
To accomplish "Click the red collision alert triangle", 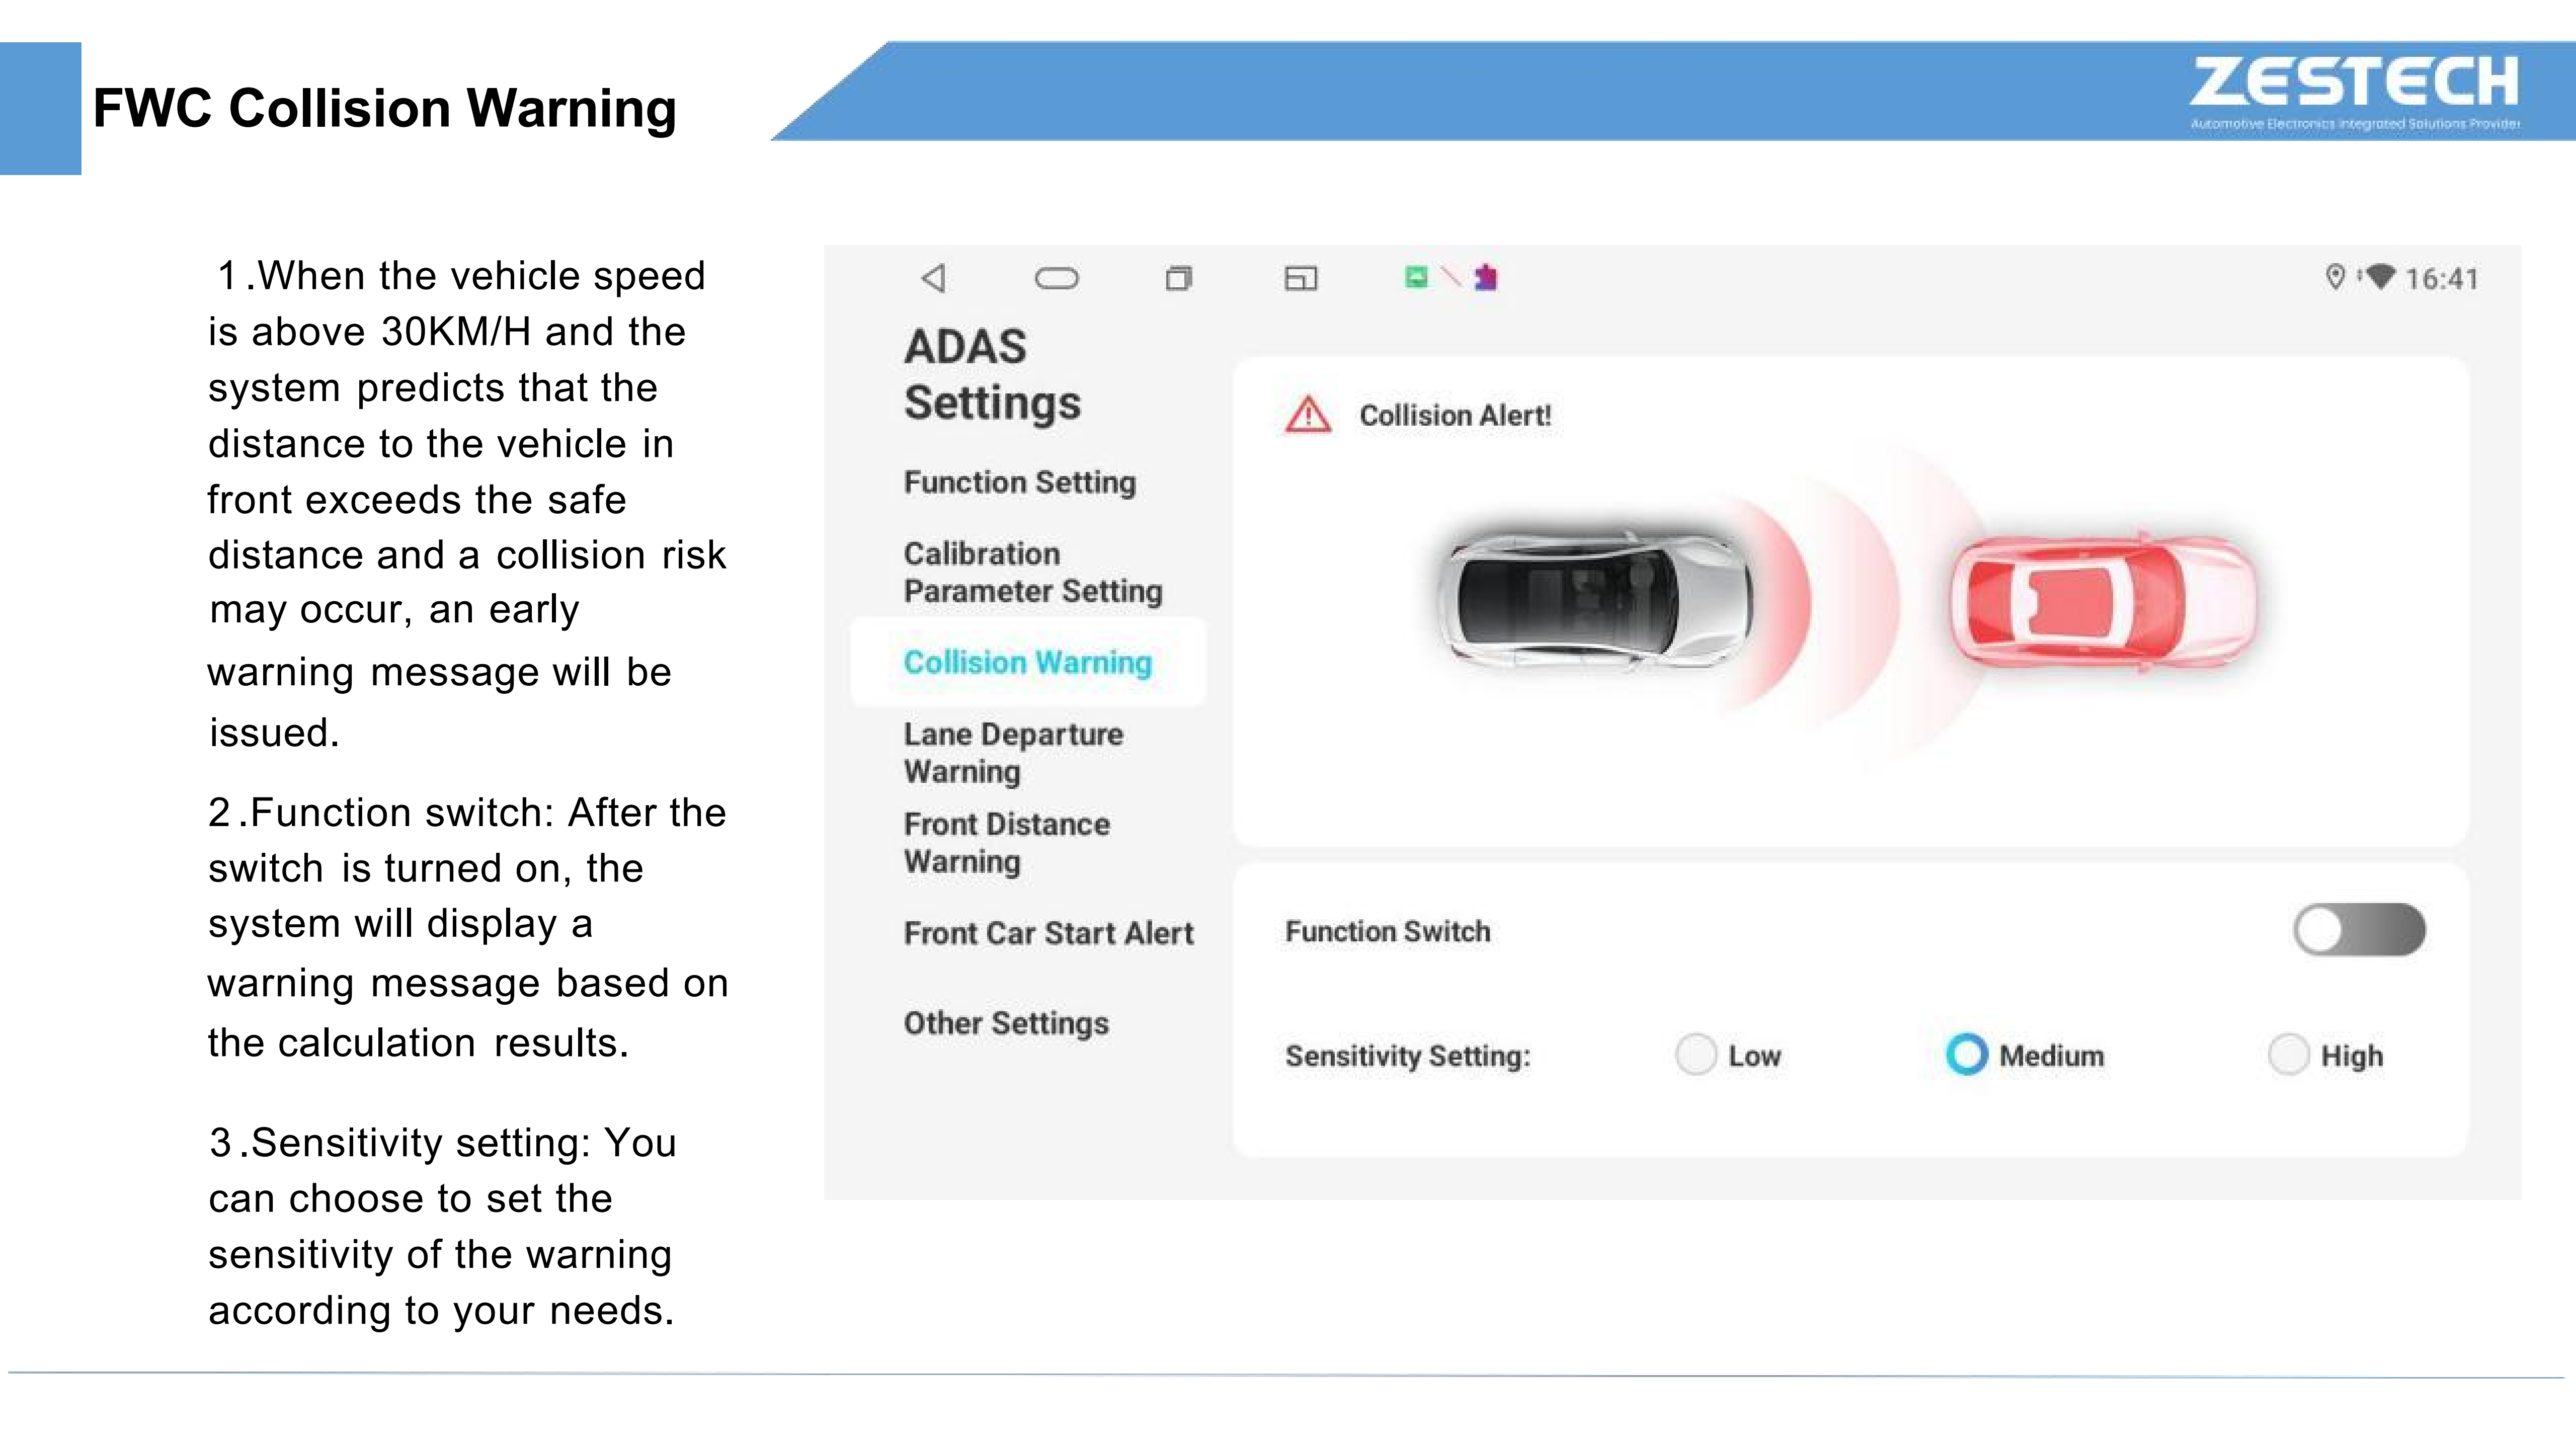I will pyautogui.click(x=1308, y=415).
